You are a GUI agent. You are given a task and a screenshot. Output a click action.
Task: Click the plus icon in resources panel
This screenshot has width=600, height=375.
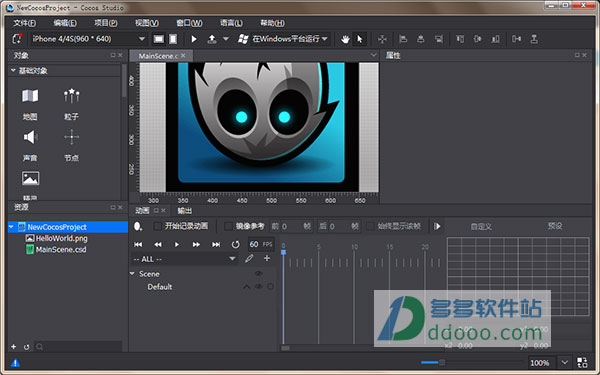pyautogui.click(x=13, y=347)
